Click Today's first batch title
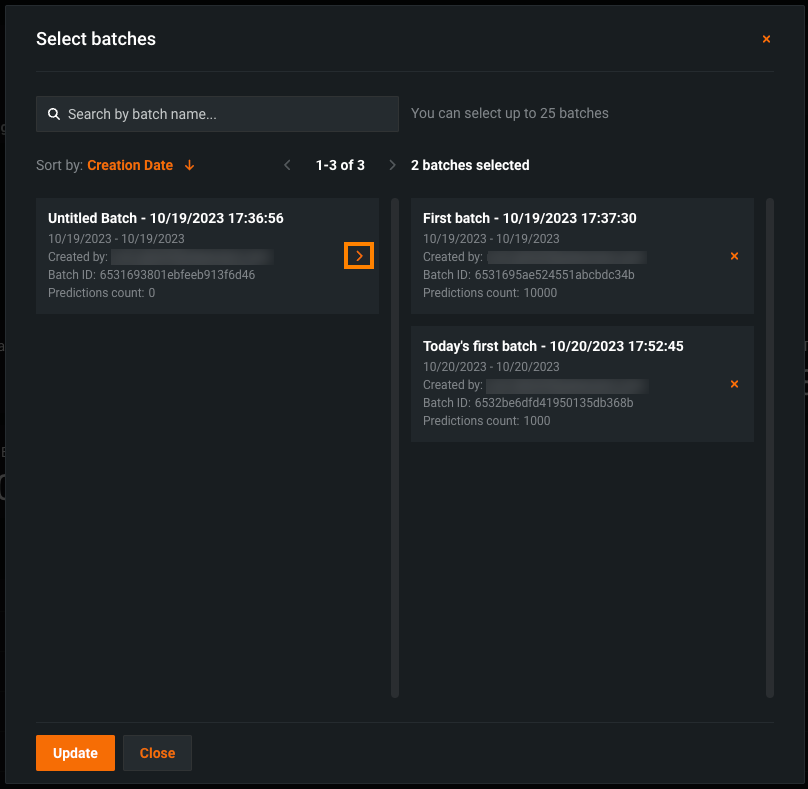Screen dimensions: 808x789 [553, 346]
